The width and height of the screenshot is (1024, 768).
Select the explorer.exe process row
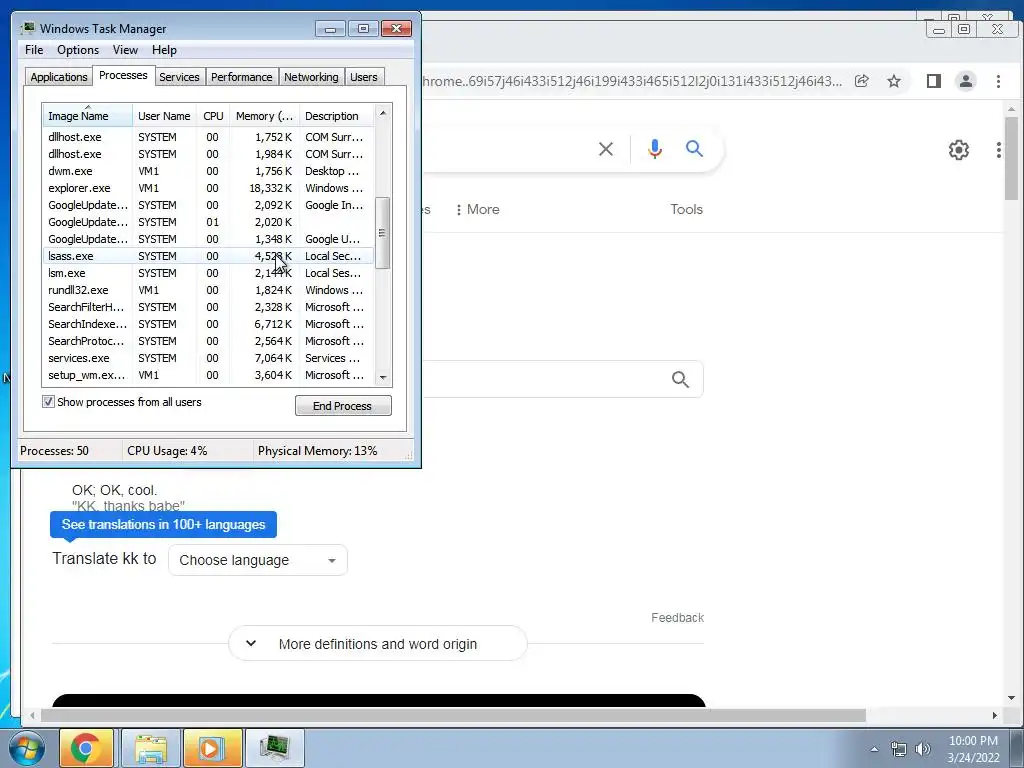point(208,188)
